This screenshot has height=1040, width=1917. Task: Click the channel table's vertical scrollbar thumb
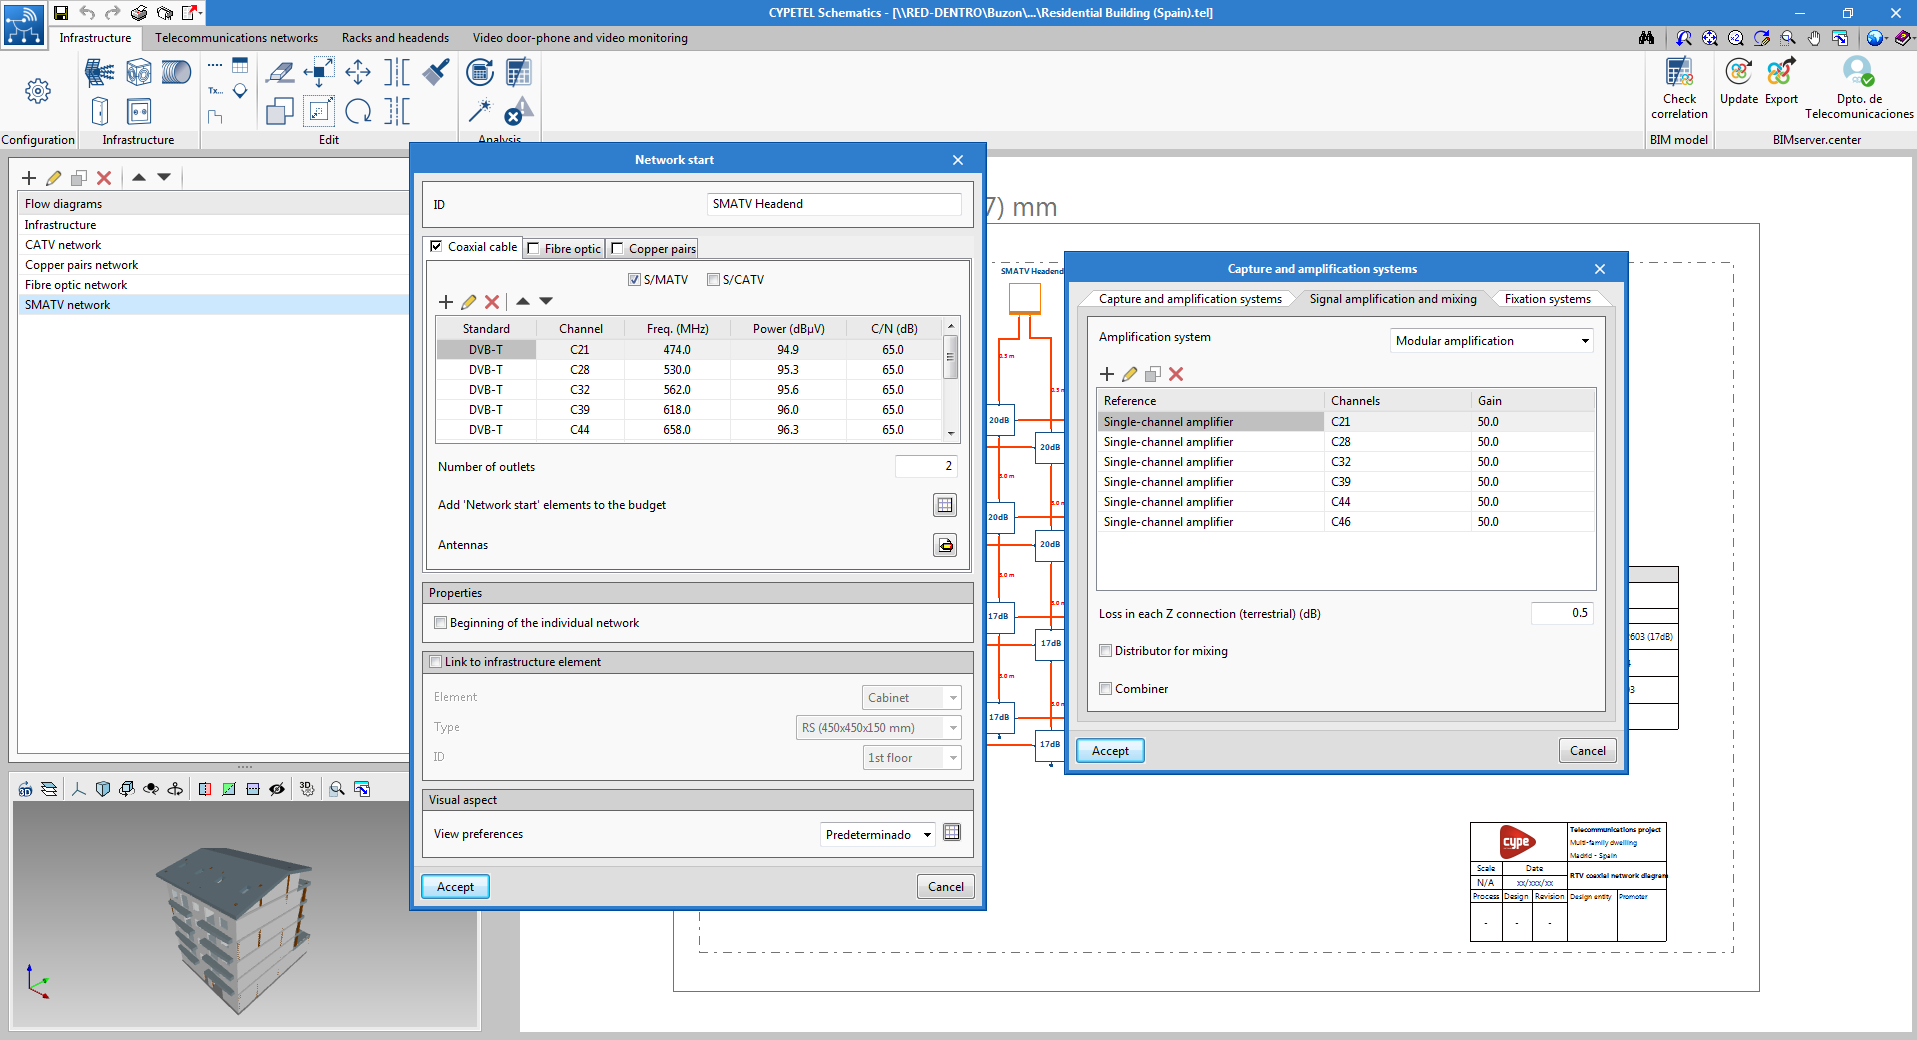point(951,357)
